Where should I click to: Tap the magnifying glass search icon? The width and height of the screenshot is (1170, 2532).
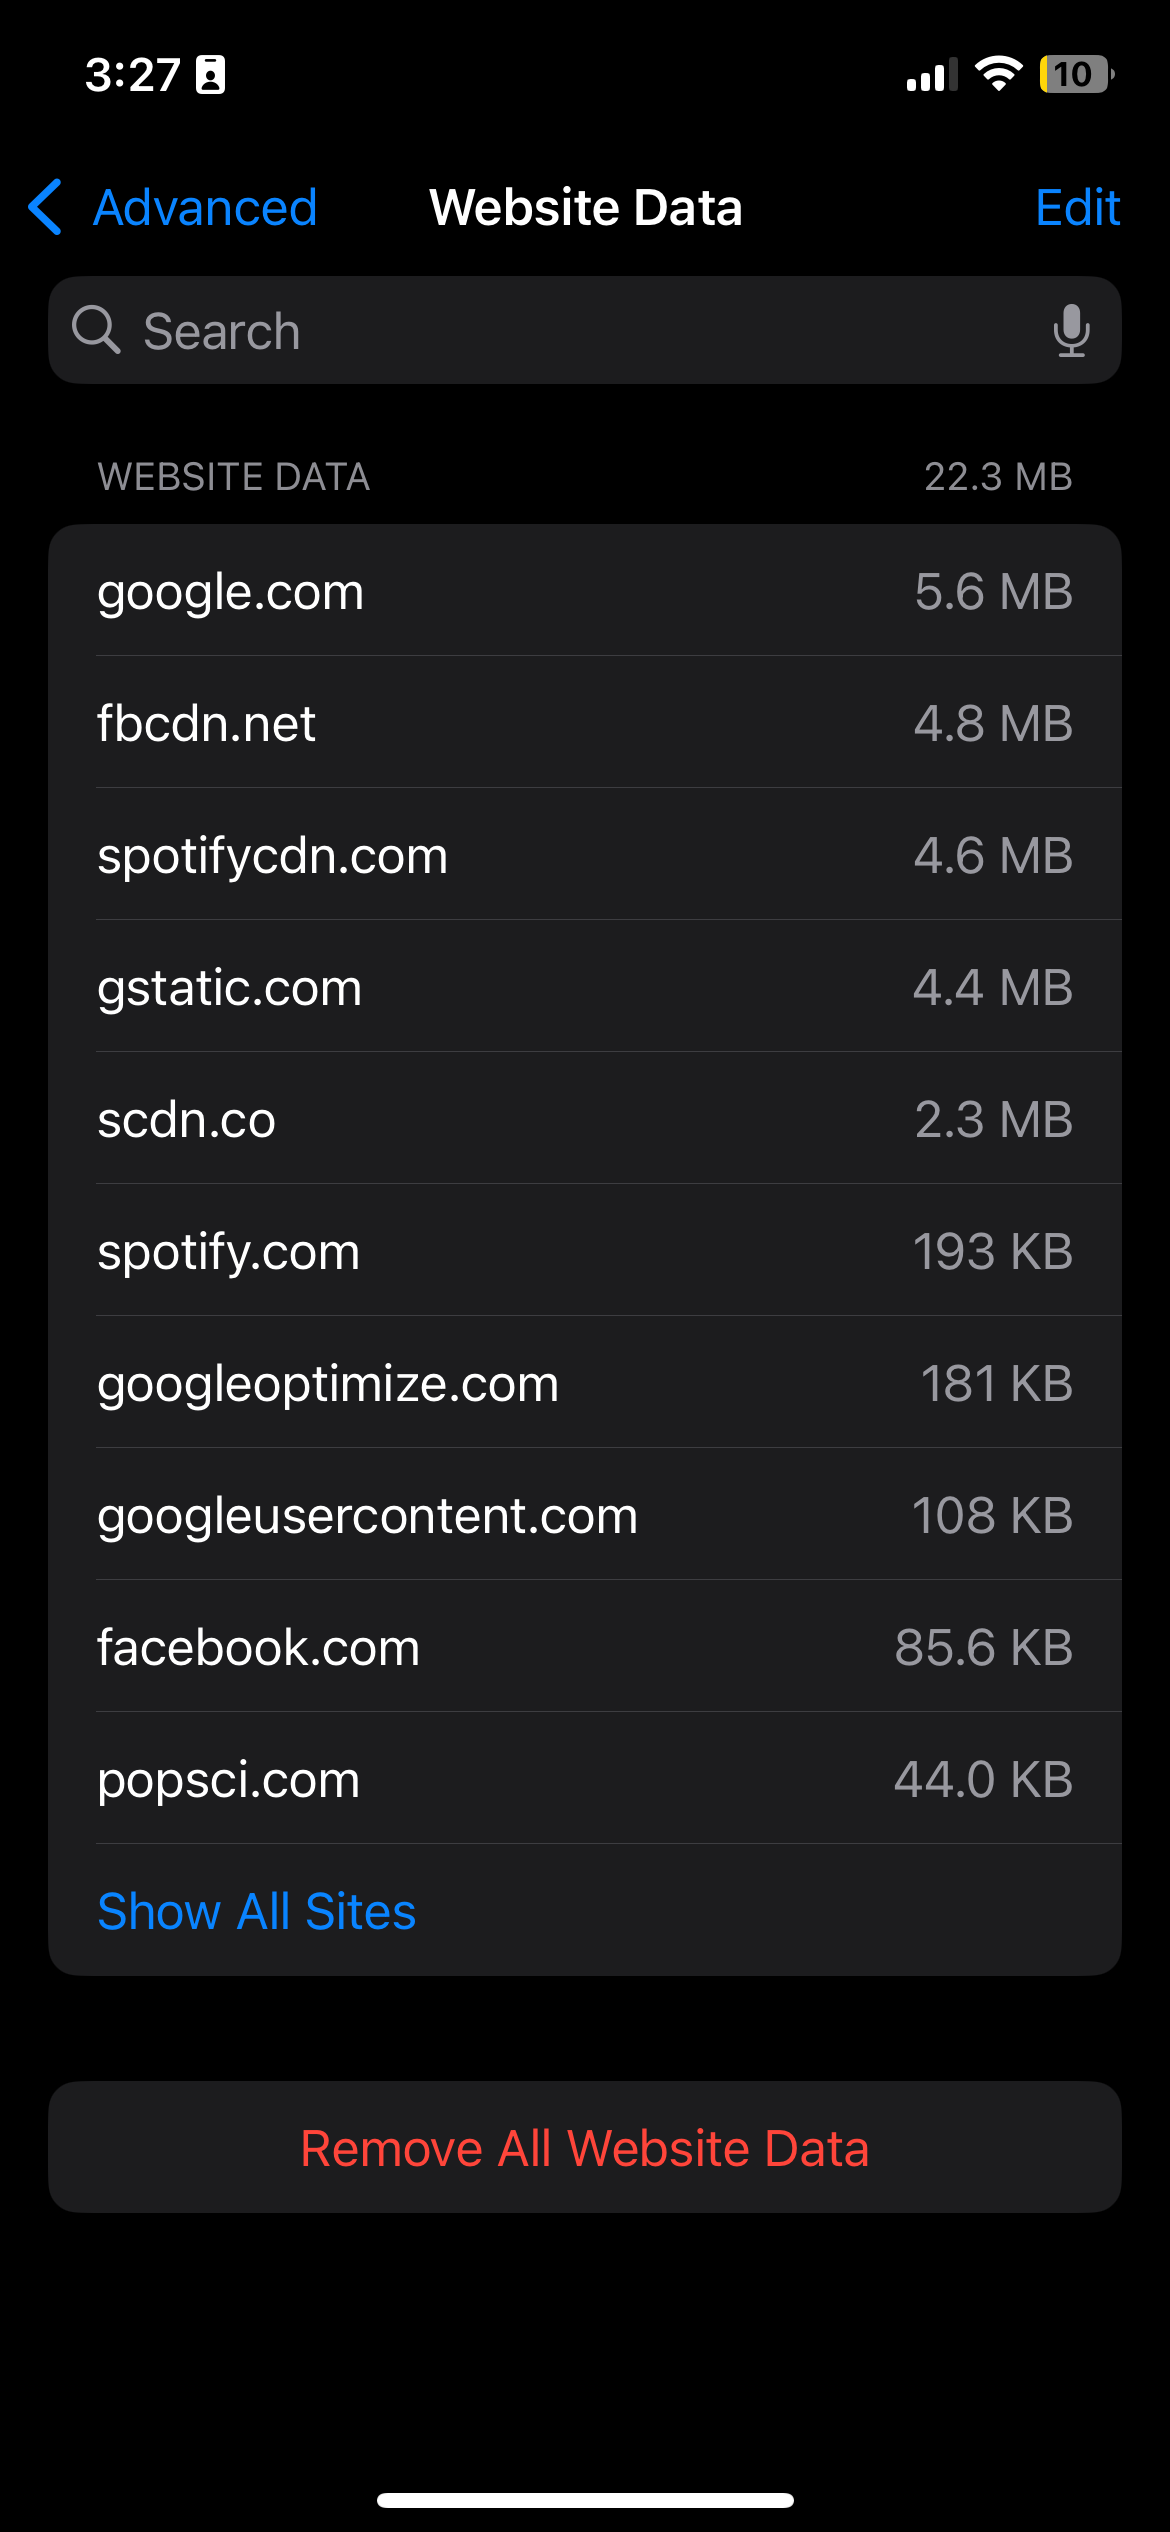pos(96,330)
